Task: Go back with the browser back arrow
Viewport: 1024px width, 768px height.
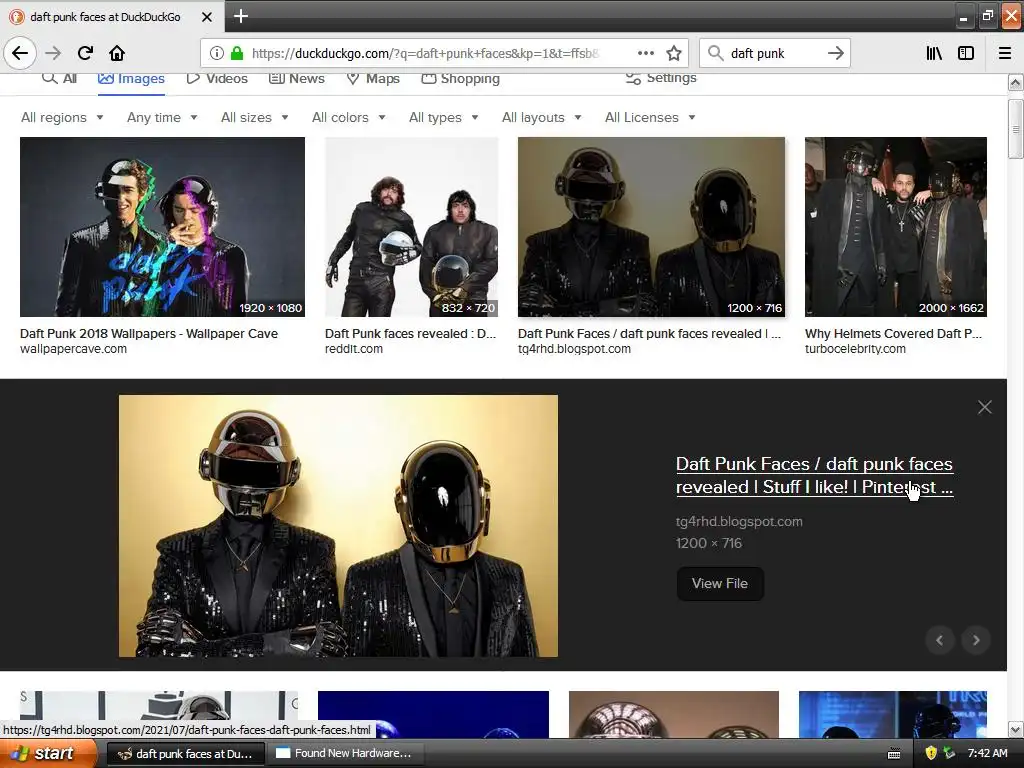Action: pyautogui.click(x=20, y=53)
